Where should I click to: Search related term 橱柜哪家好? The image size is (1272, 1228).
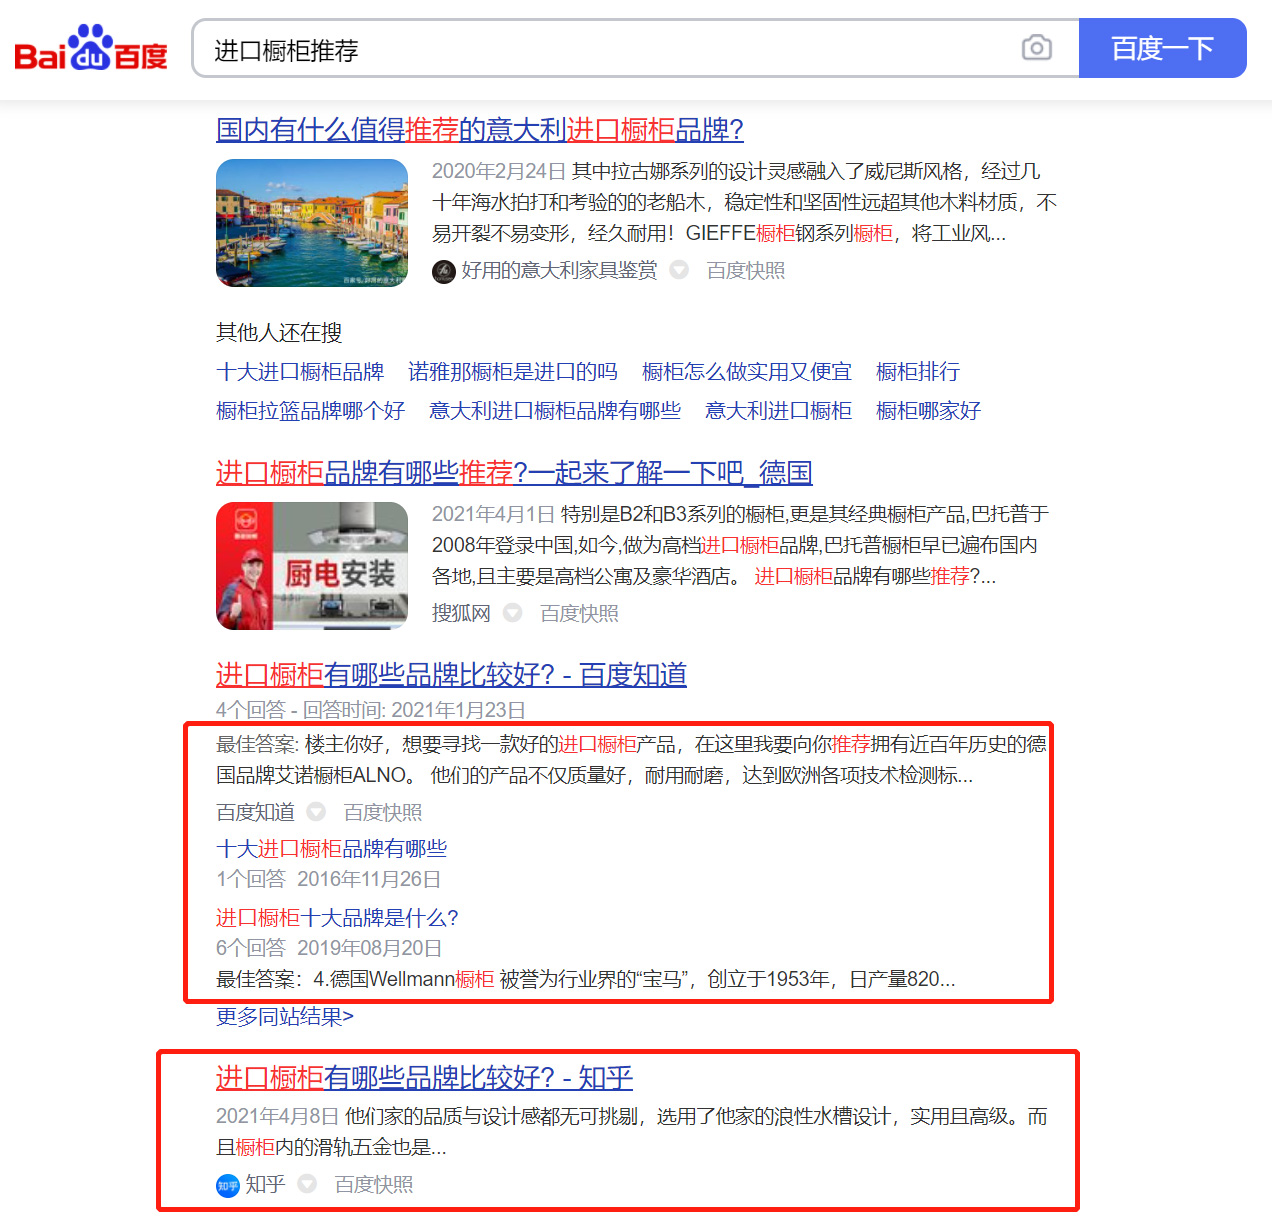click(928, 411)
